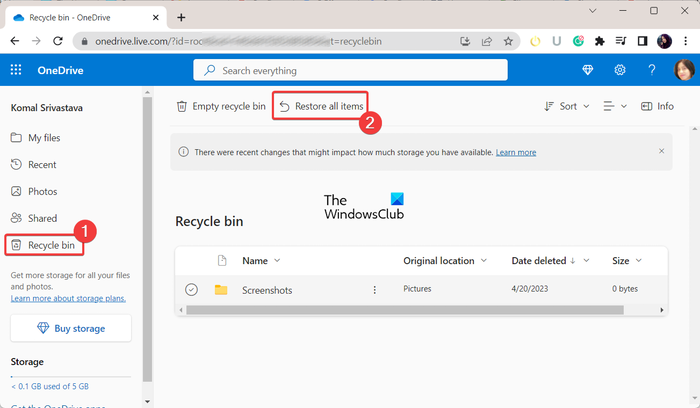Click the yellow power extension icon
This screenshot has width=700, height=408.
pos(535,42)
